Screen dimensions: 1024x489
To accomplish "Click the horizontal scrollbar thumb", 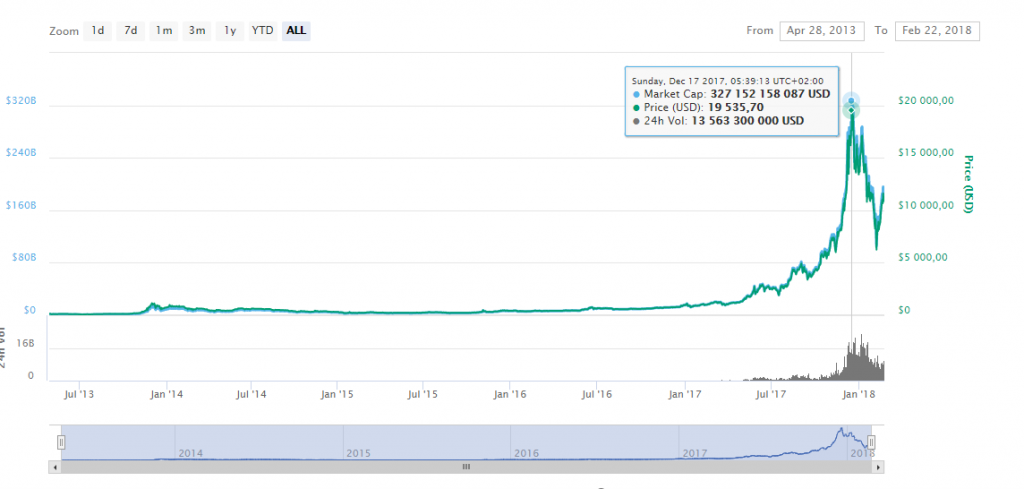I will tap(465, 466).
